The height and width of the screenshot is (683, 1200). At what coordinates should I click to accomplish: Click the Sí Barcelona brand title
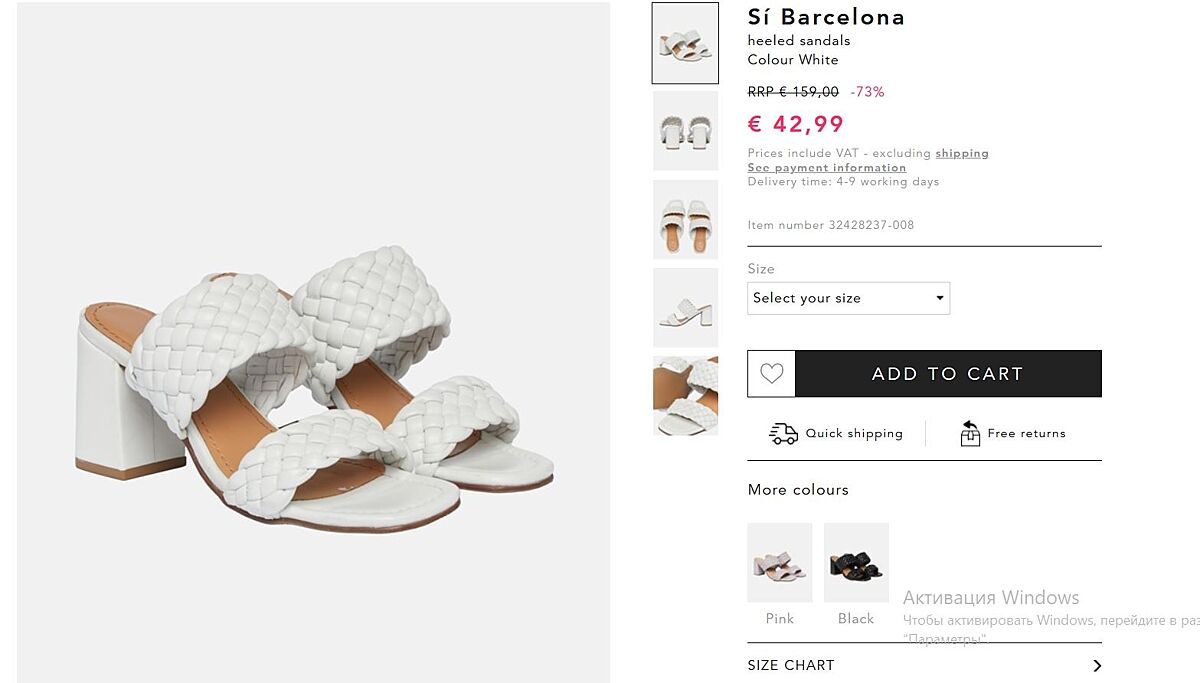[826, 17]
